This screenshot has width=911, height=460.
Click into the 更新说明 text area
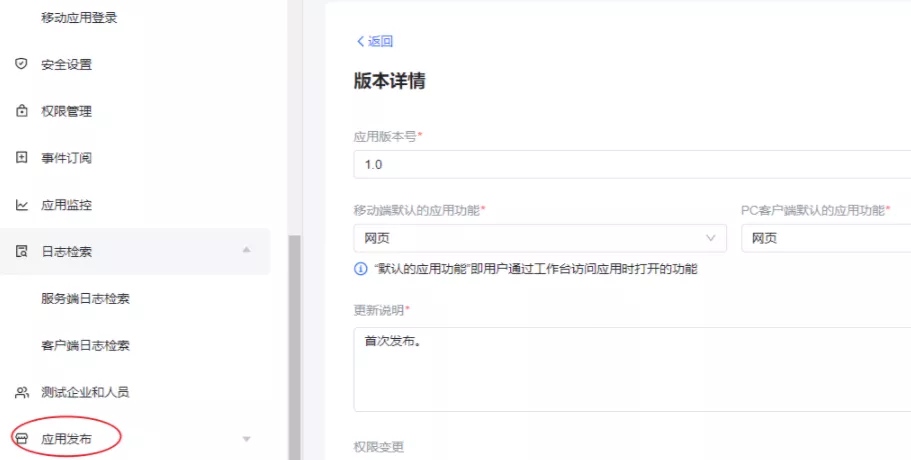[x=632, y=369]
